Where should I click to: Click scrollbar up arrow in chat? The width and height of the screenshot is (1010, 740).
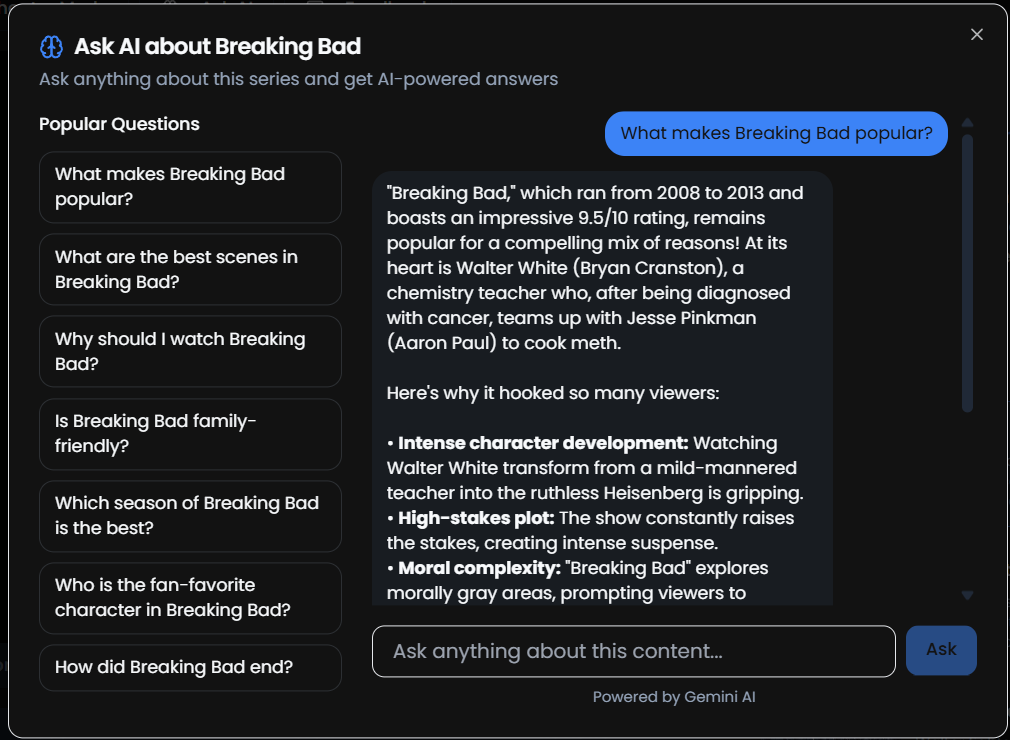(967, 122)
